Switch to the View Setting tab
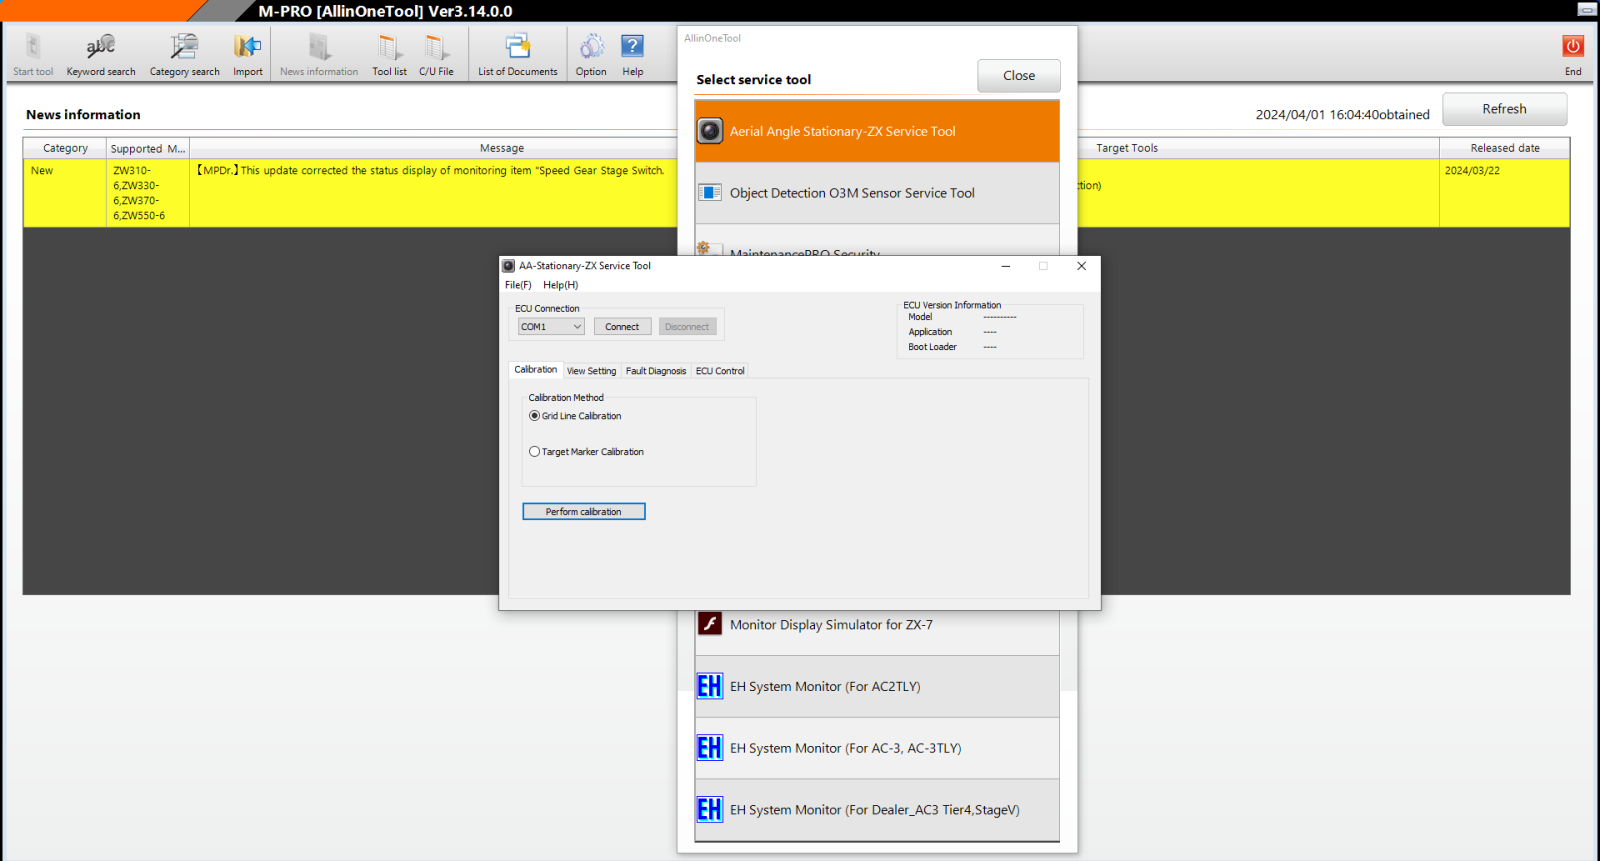 coord(591,371)
